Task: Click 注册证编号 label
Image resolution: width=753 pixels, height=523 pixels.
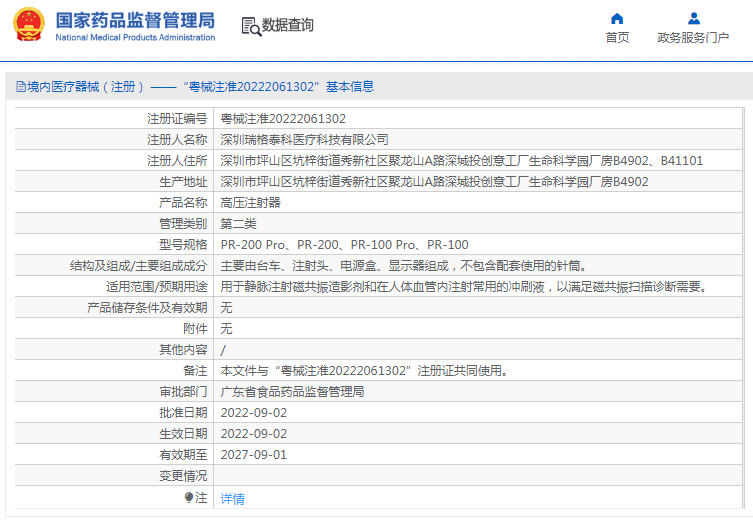Action: 177,119
